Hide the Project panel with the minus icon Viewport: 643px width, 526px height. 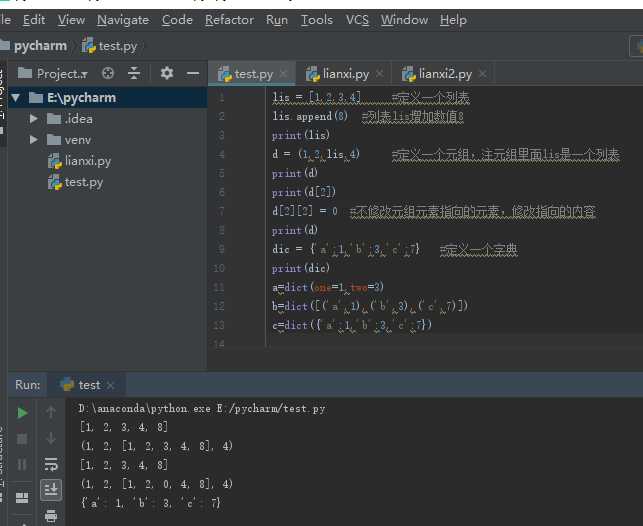coord(193,73)
